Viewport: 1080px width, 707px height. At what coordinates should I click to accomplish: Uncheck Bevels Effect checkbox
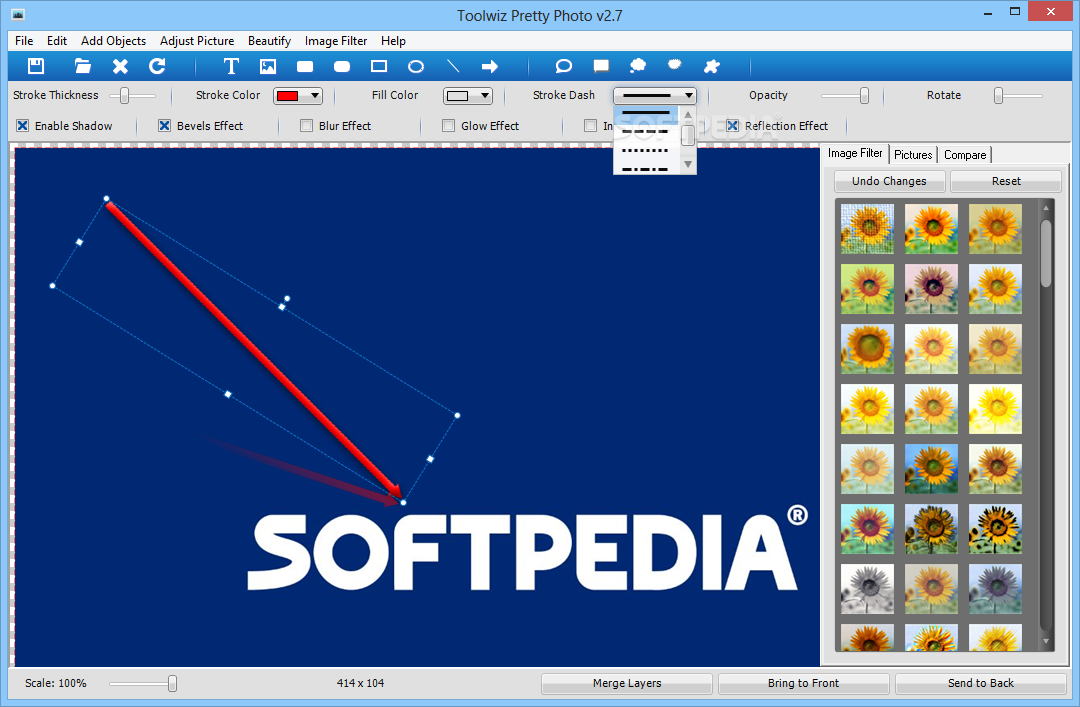[x=165, y=125]
